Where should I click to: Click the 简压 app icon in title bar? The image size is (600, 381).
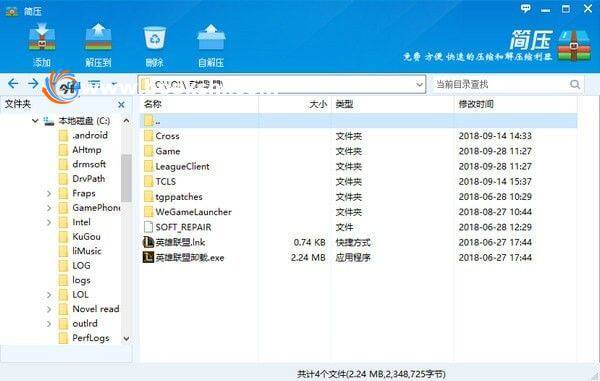[x=12, y=11]
